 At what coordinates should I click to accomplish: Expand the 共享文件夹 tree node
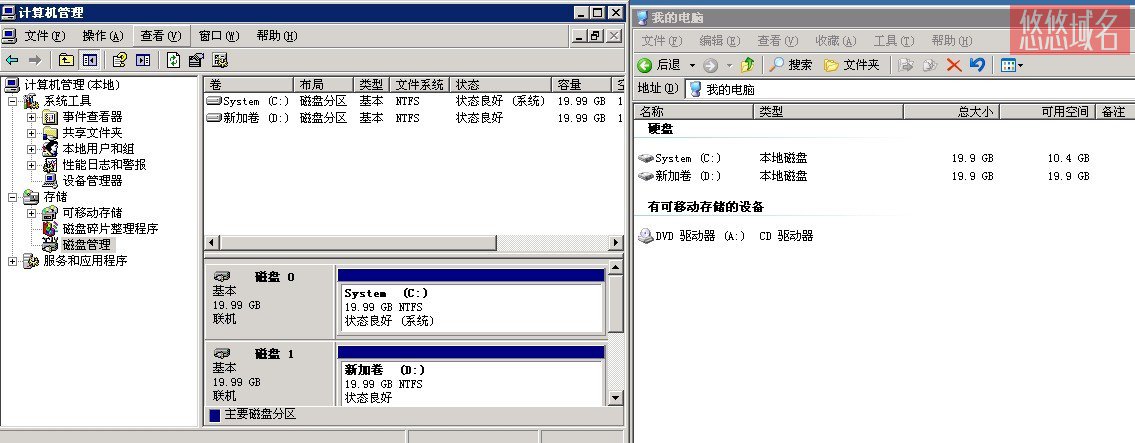tap(31, 133)
